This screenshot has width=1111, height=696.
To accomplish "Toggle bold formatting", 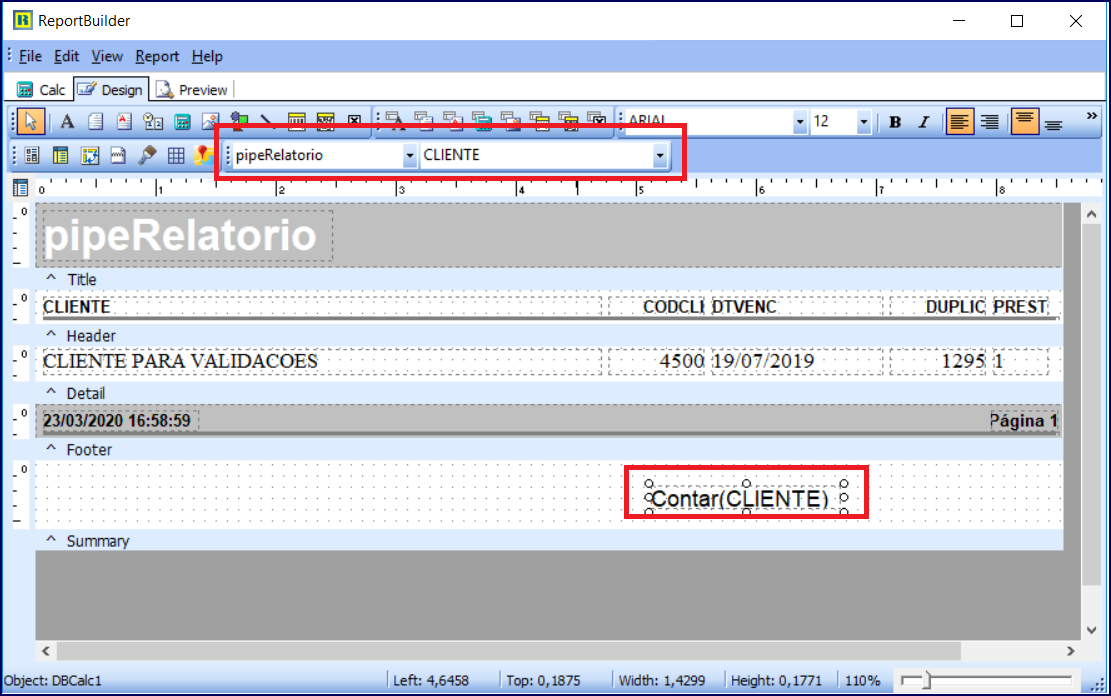I will (895, 122).
